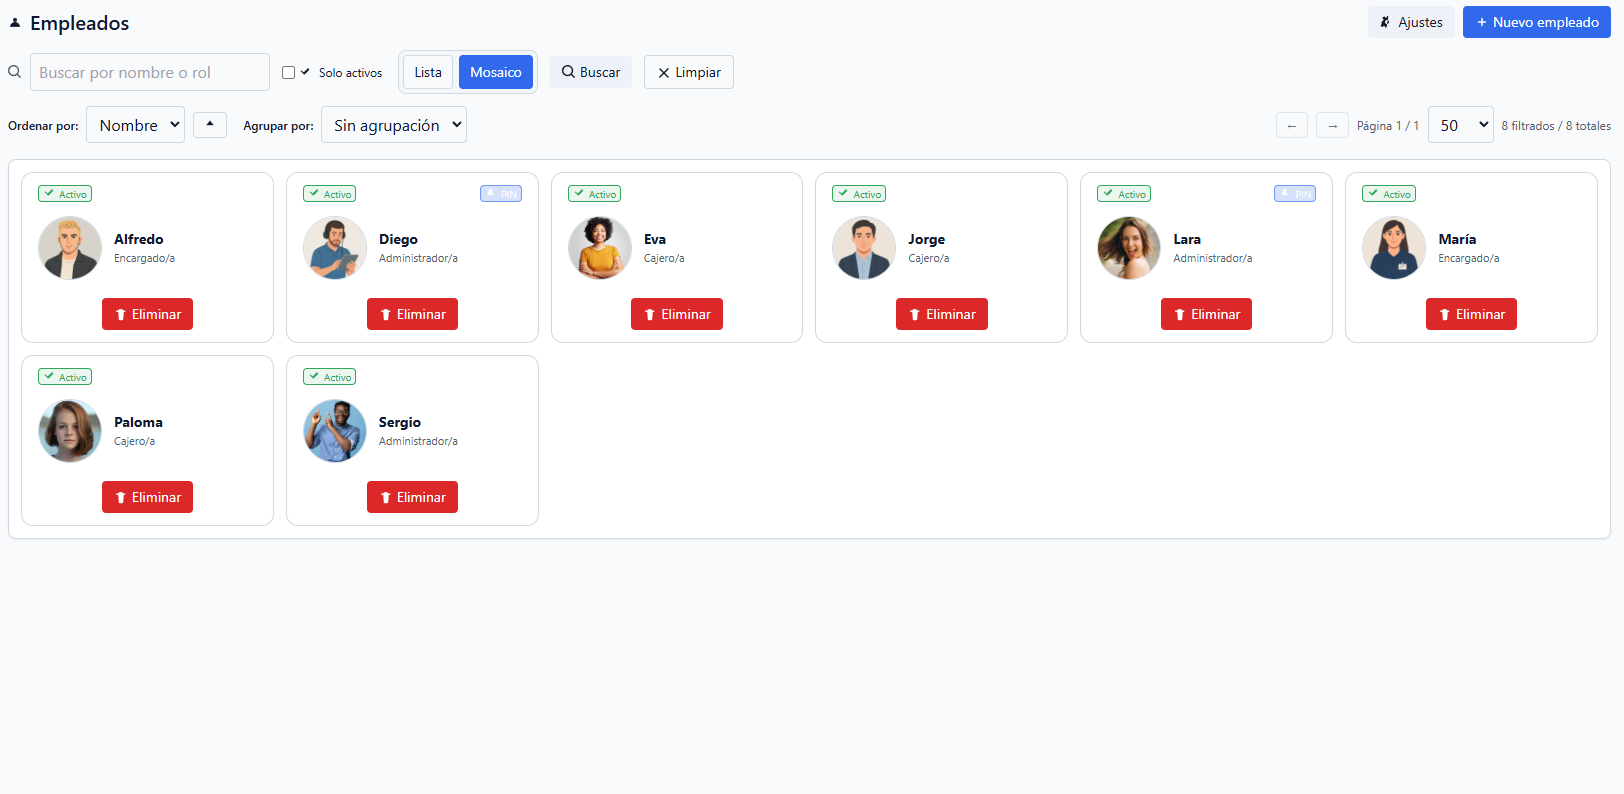Open the page size 50 dropdown
Viewport: 1624px width, 794px height.
pos(1460,125)
